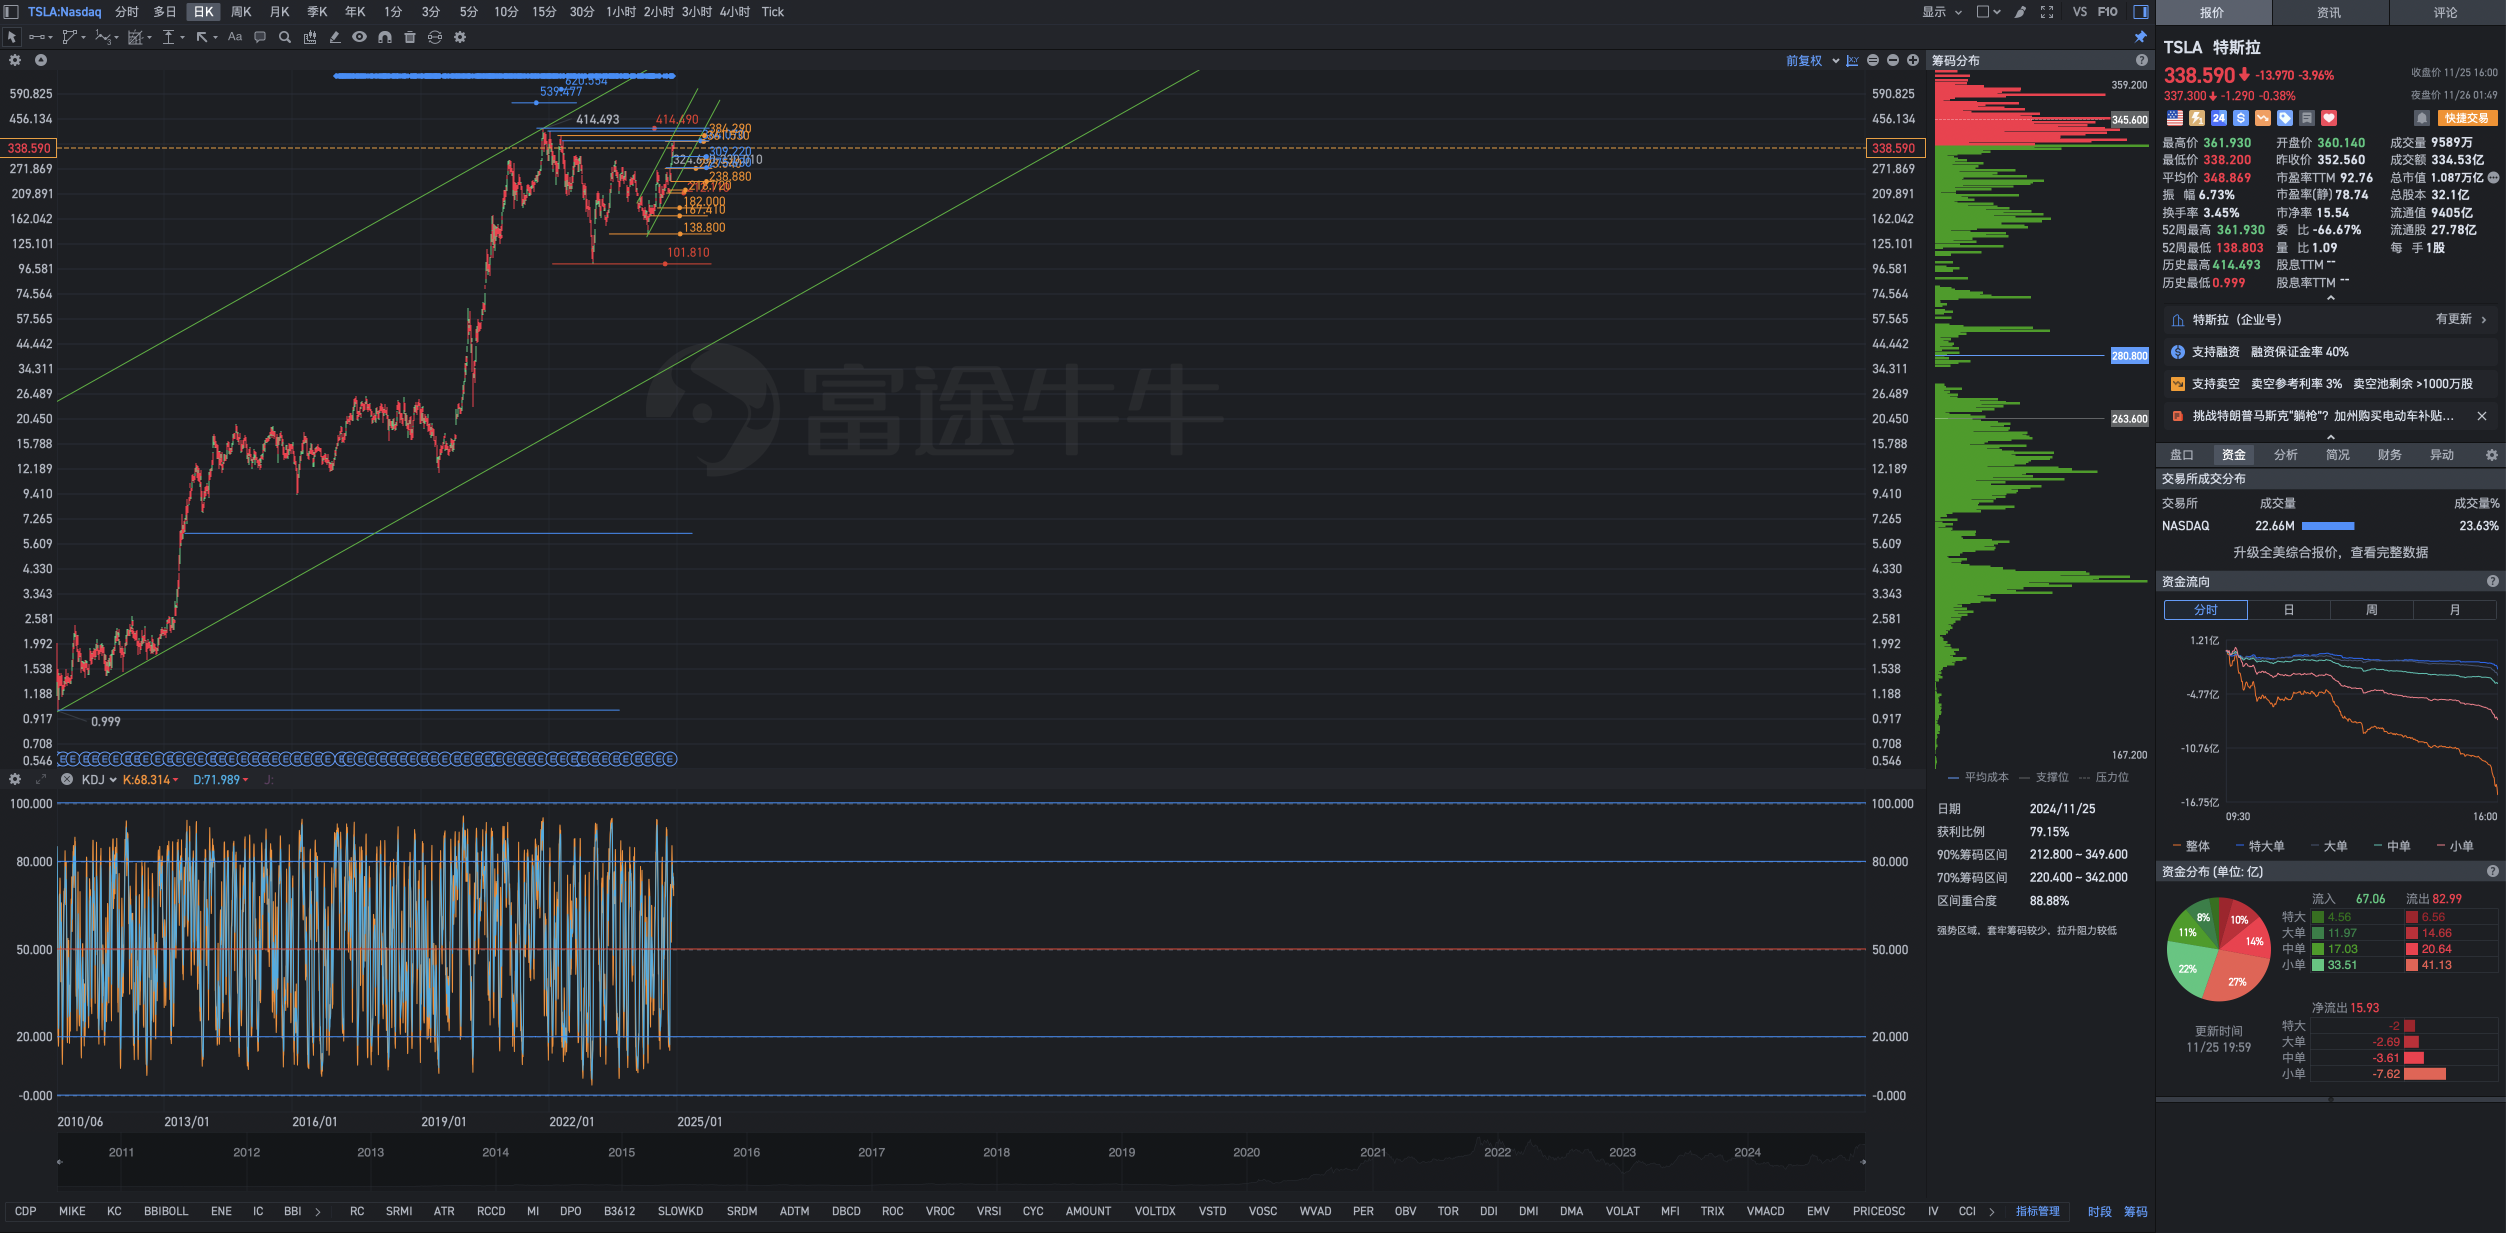Select the Fibonacci/Gann grid tool
Image resolution: width=2506 pixels, height=1233 pixels.
pyautogui.click(x=135, y=37)
